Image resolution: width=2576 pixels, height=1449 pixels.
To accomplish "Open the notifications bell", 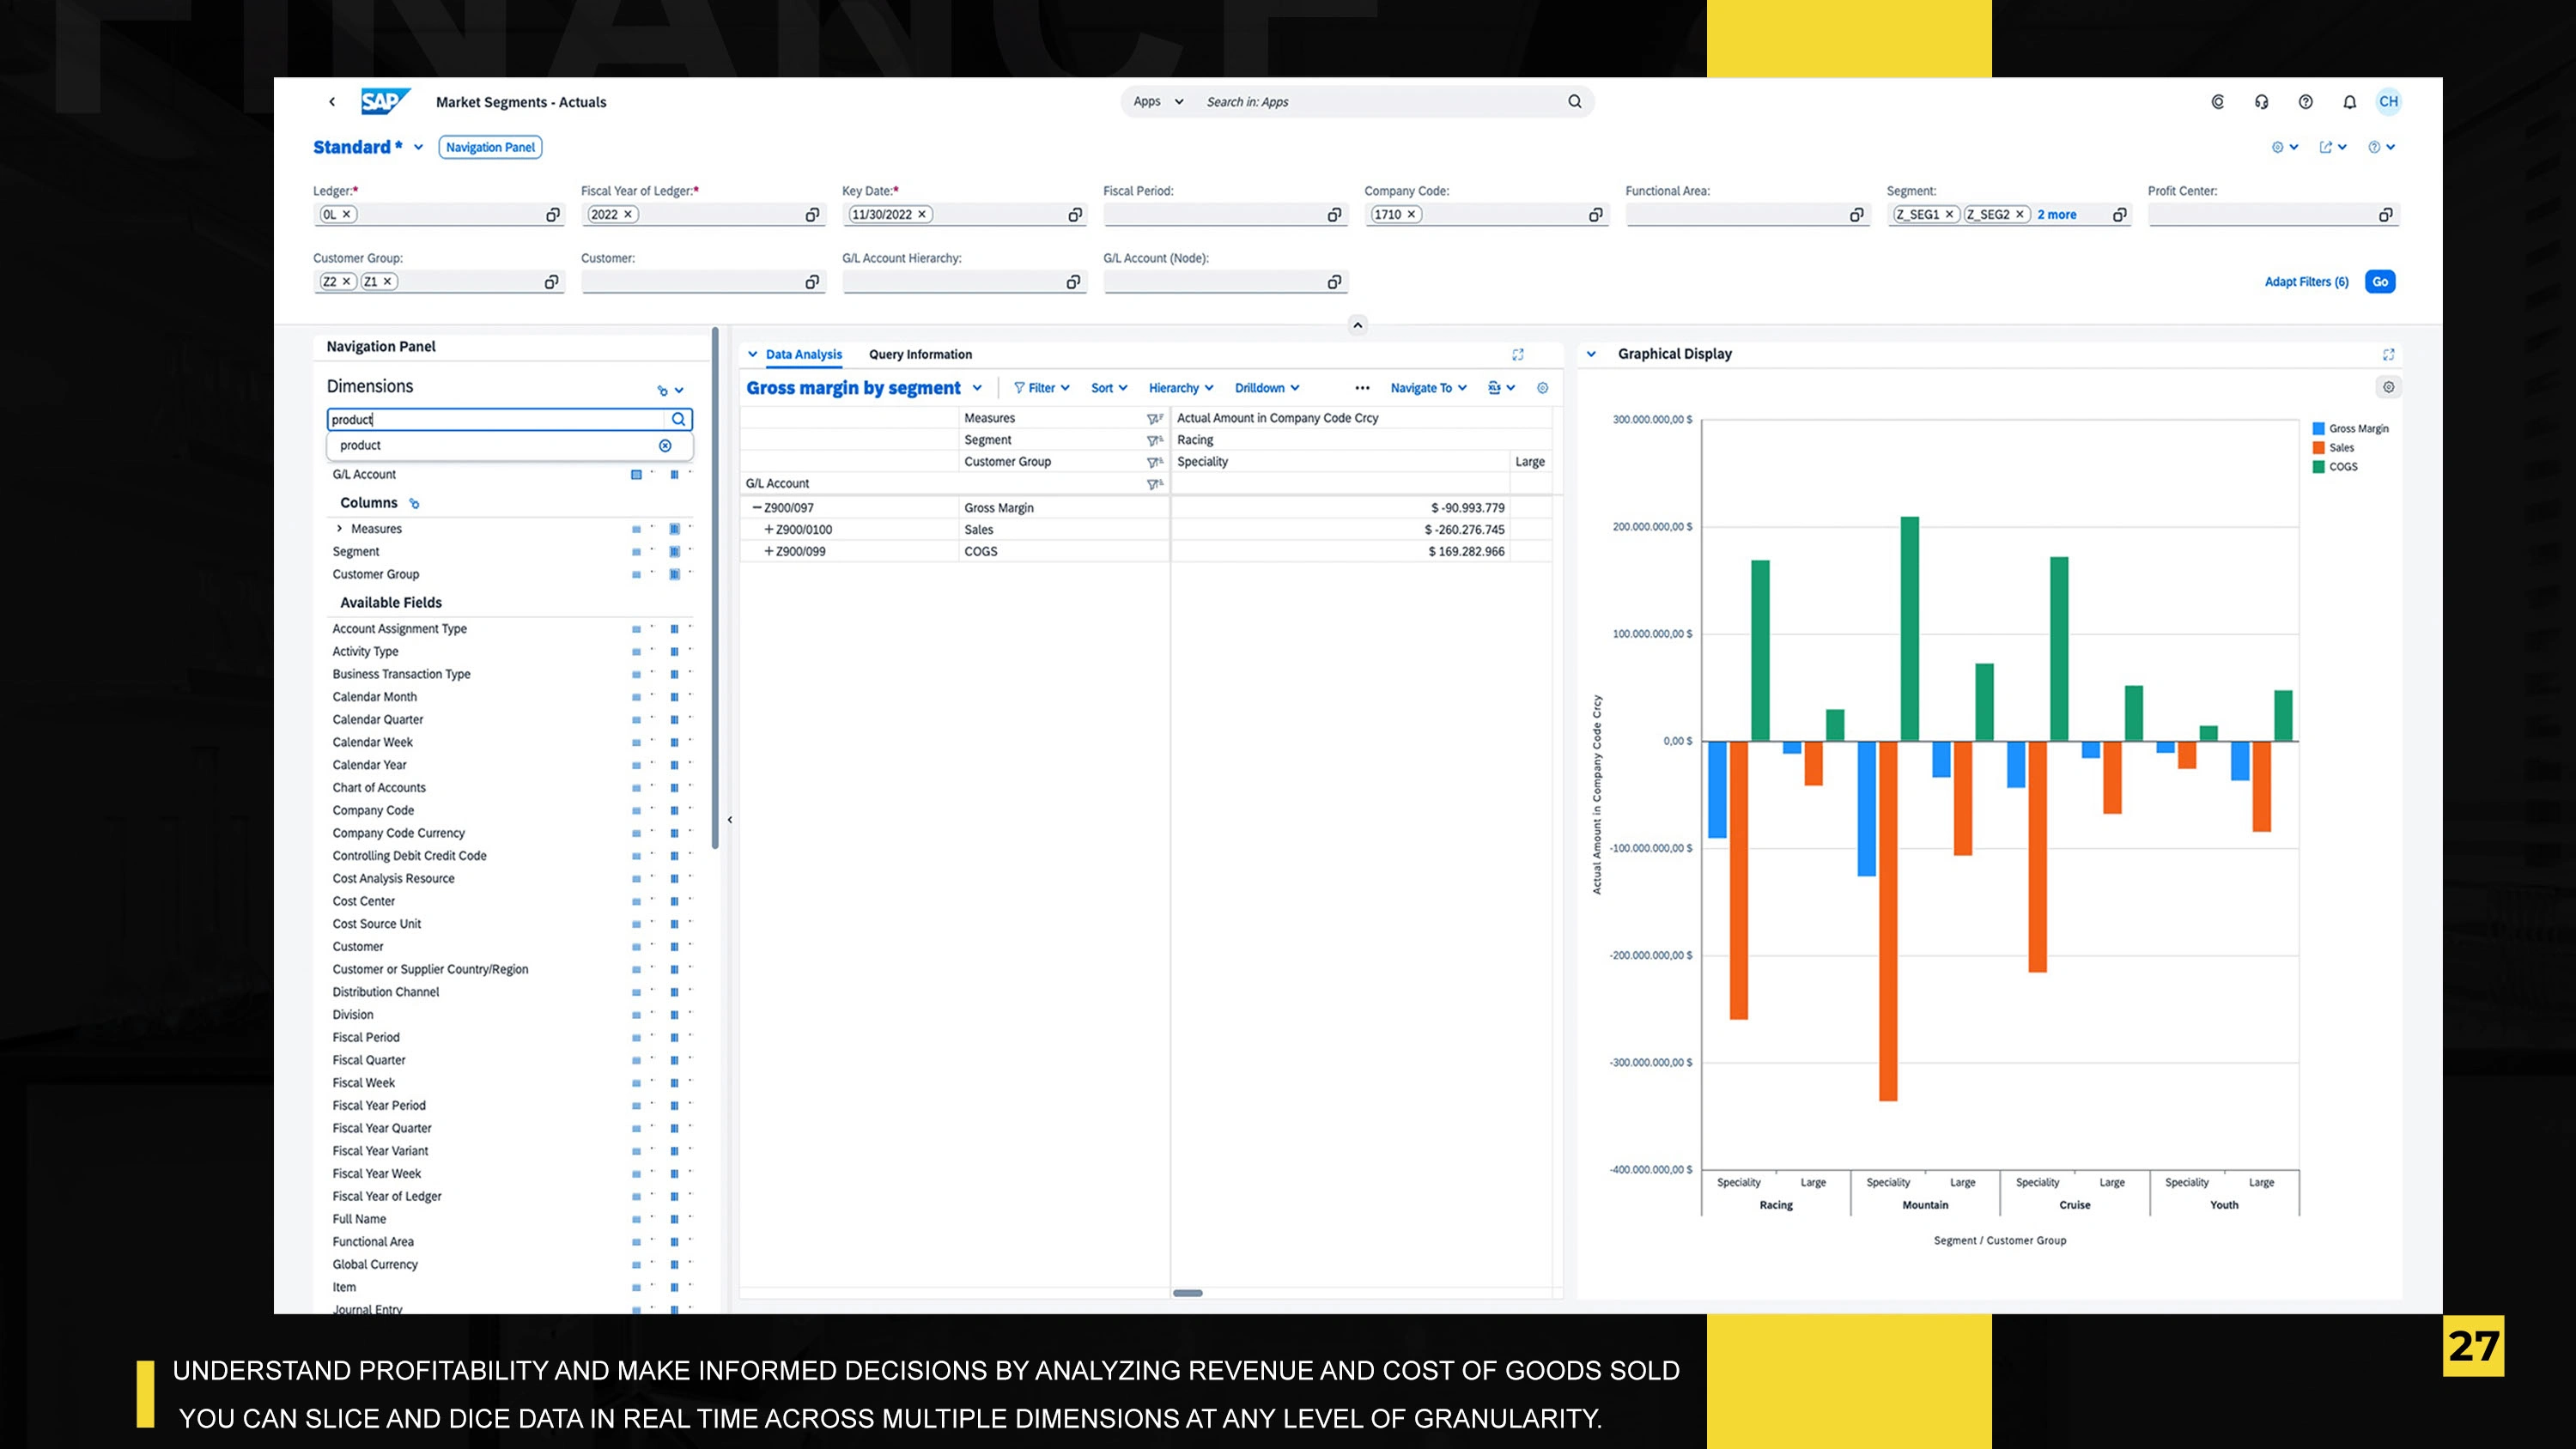I will [2349, 102].
